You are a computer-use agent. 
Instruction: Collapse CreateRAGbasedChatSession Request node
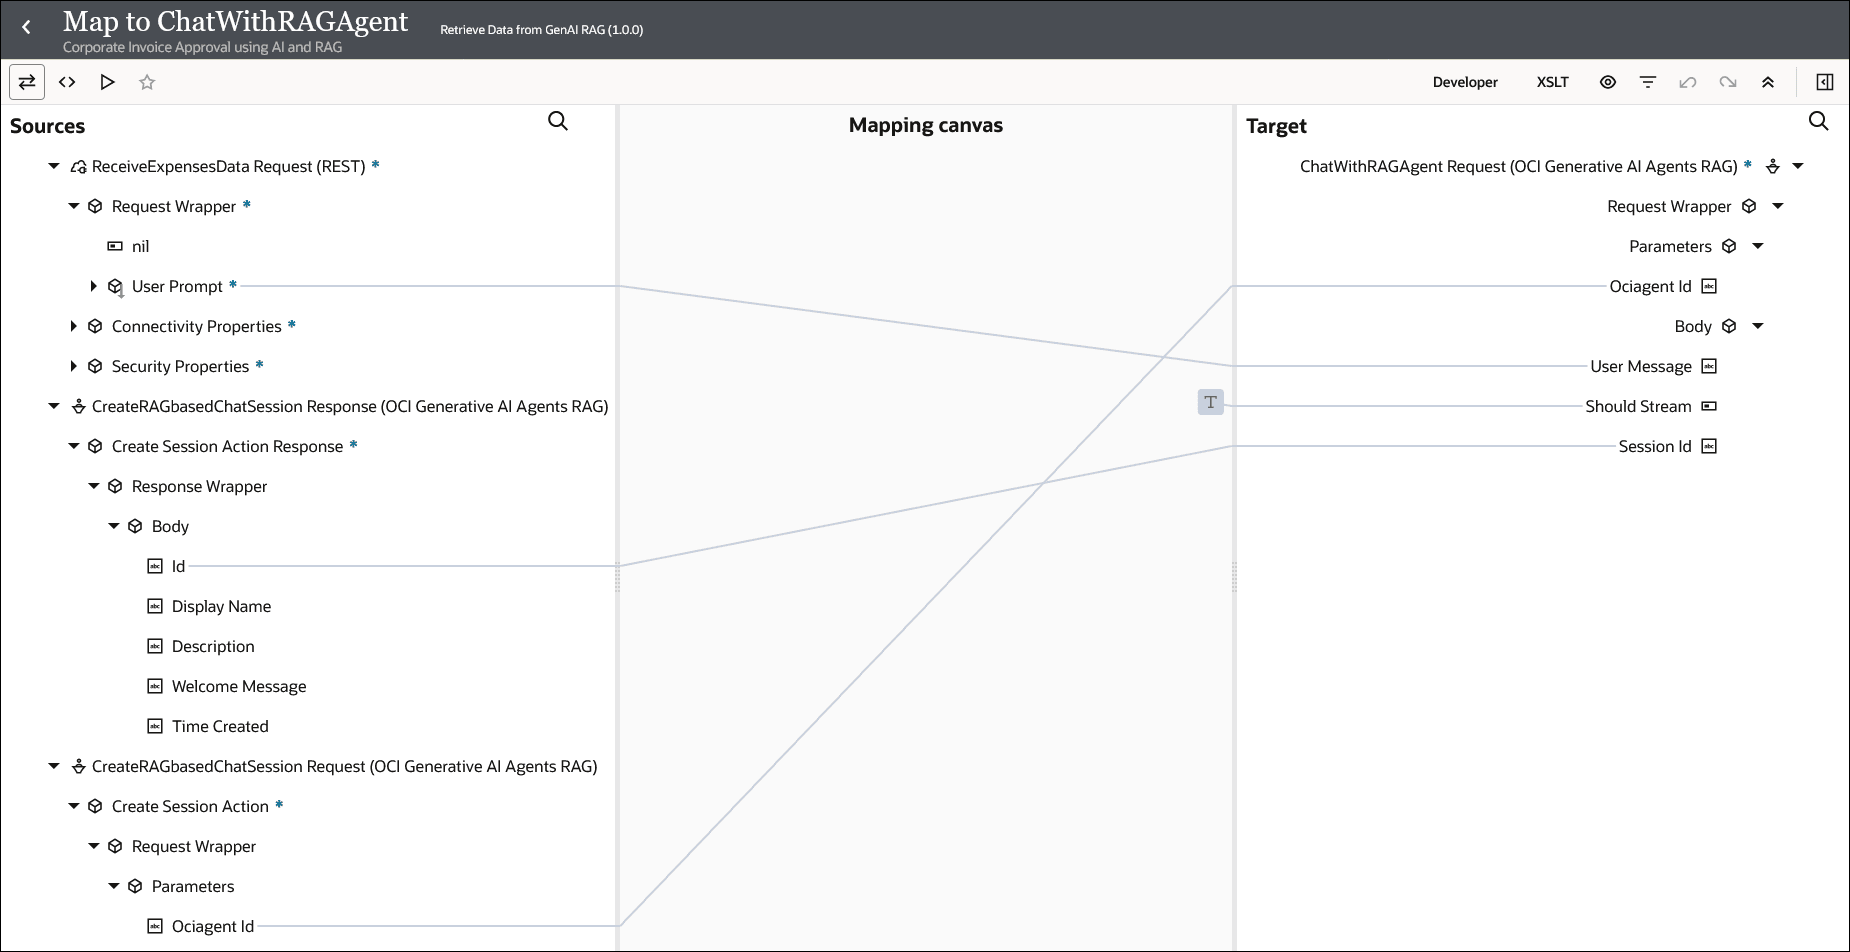click(x=54, y=766)
